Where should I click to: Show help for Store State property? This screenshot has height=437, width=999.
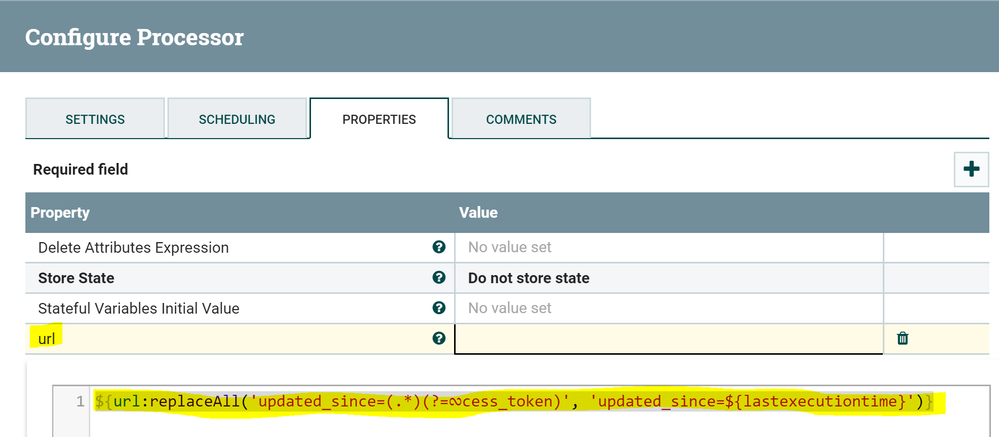pyautogui.click(x=438, y=278)
